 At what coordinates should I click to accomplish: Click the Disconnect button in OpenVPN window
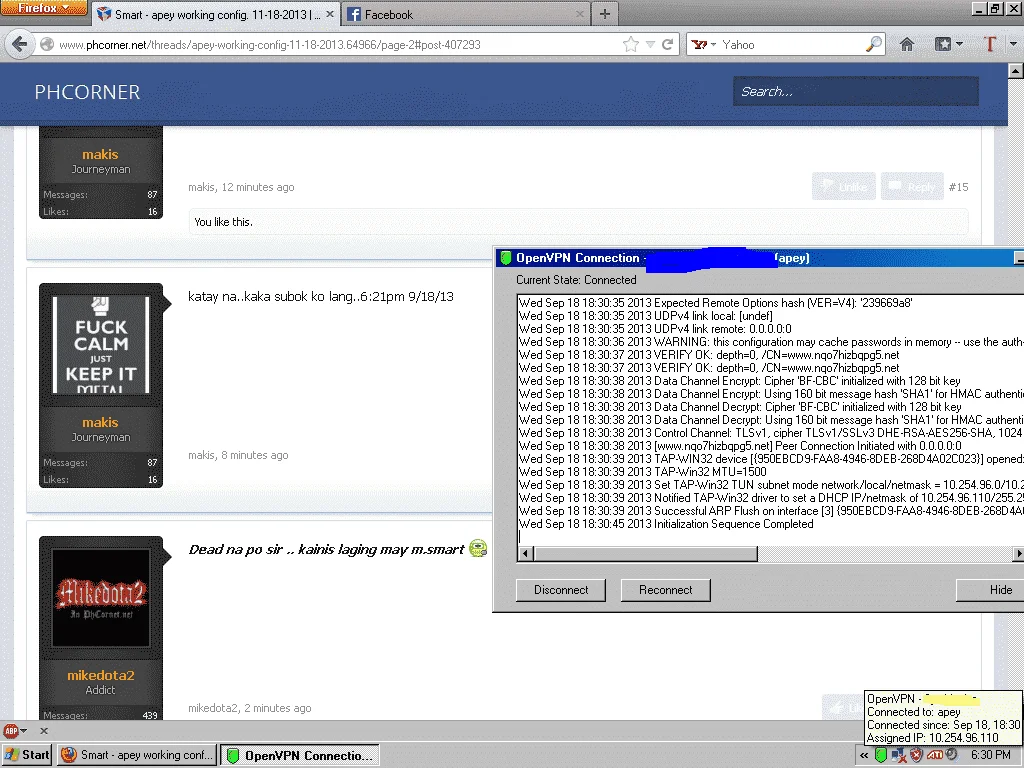561,590
